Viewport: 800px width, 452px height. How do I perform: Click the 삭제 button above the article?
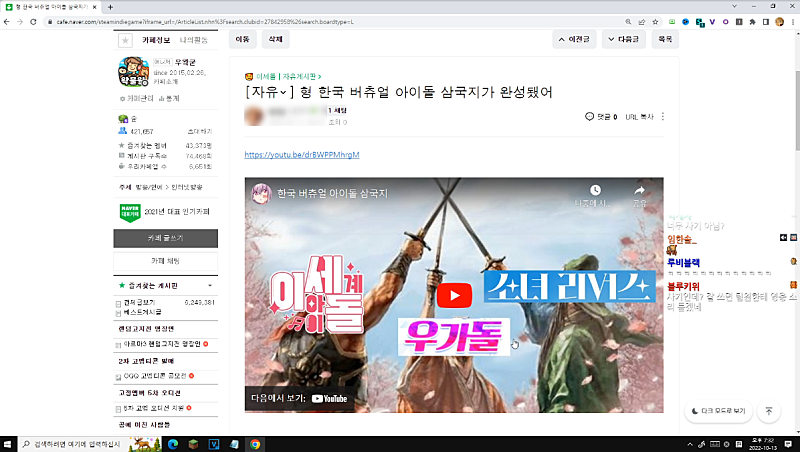(x=276, y=39)
